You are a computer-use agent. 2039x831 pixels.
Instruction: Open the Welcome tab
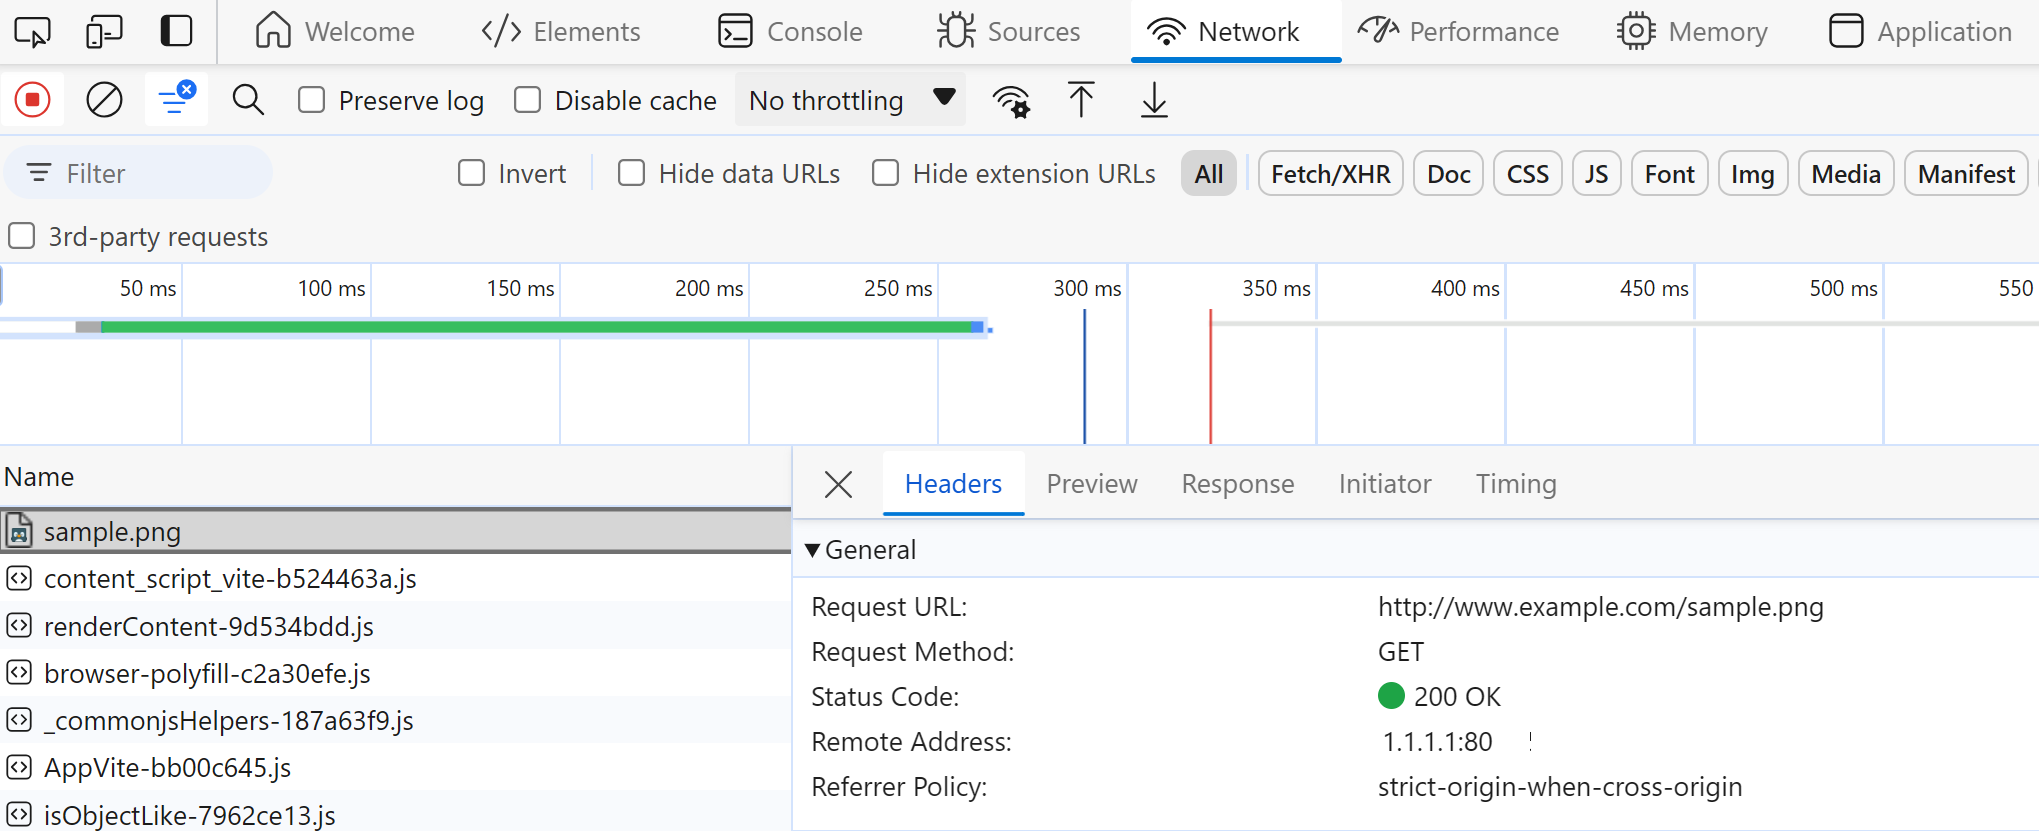coord(334,32)
